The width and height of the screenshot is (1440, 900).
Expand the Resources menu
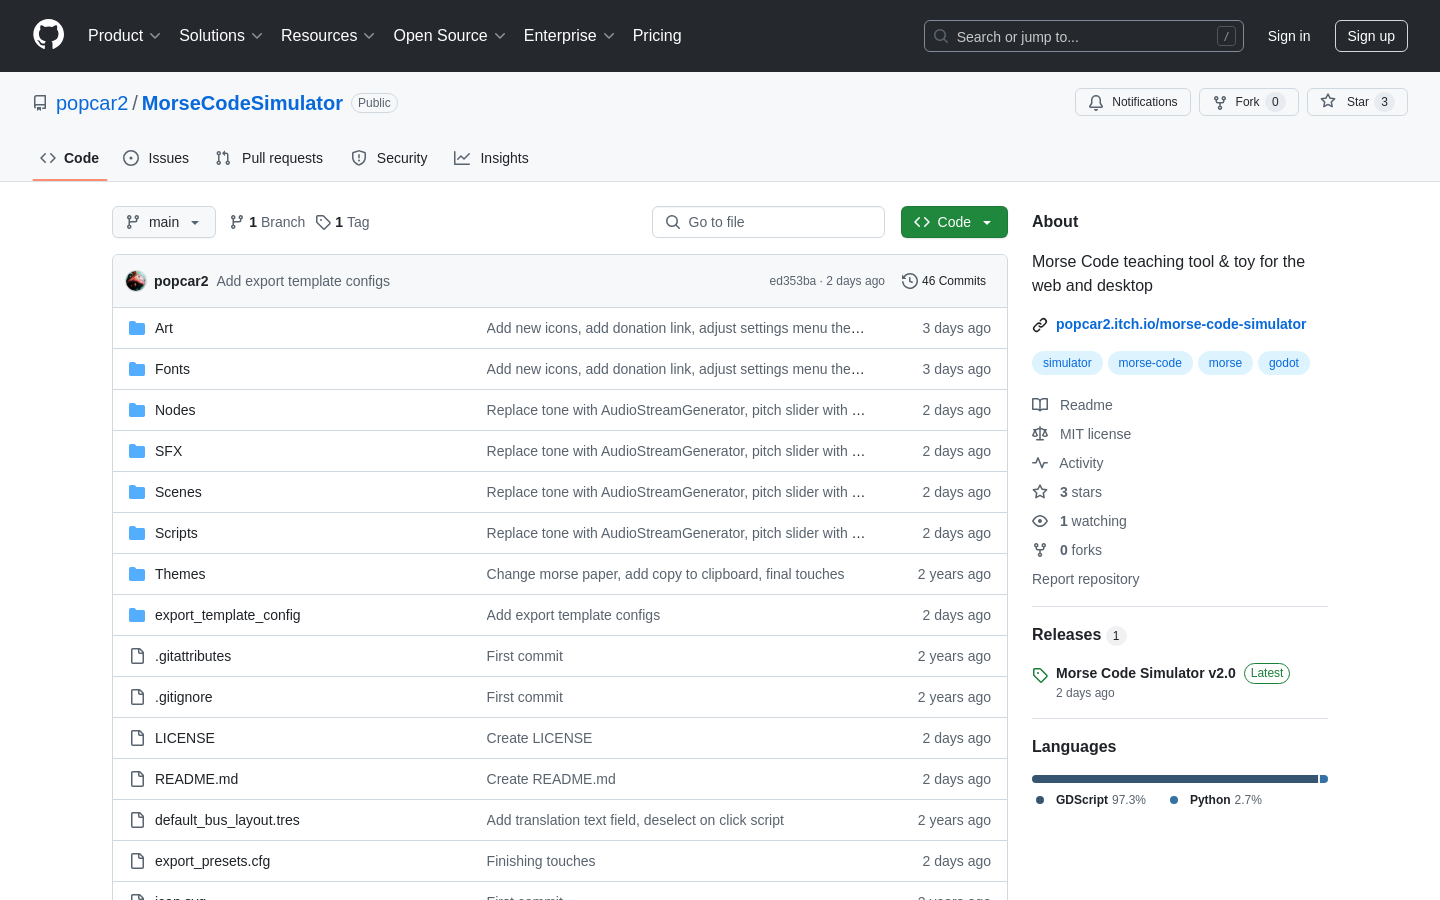pos(328,36)
